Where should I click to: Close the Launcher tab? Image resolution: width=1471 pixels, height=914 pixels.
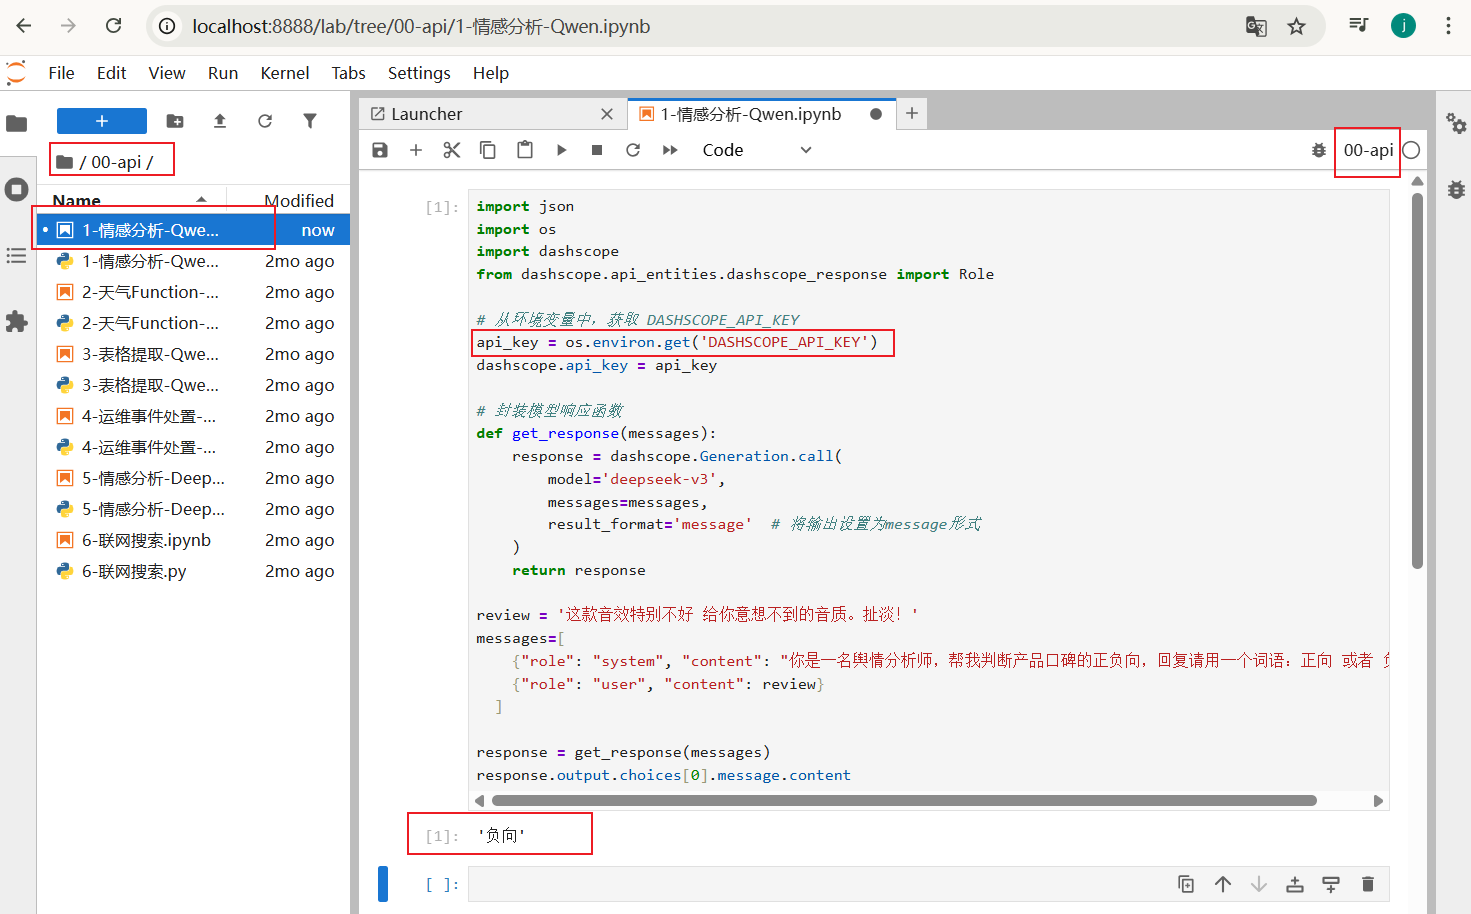[607, 114]
